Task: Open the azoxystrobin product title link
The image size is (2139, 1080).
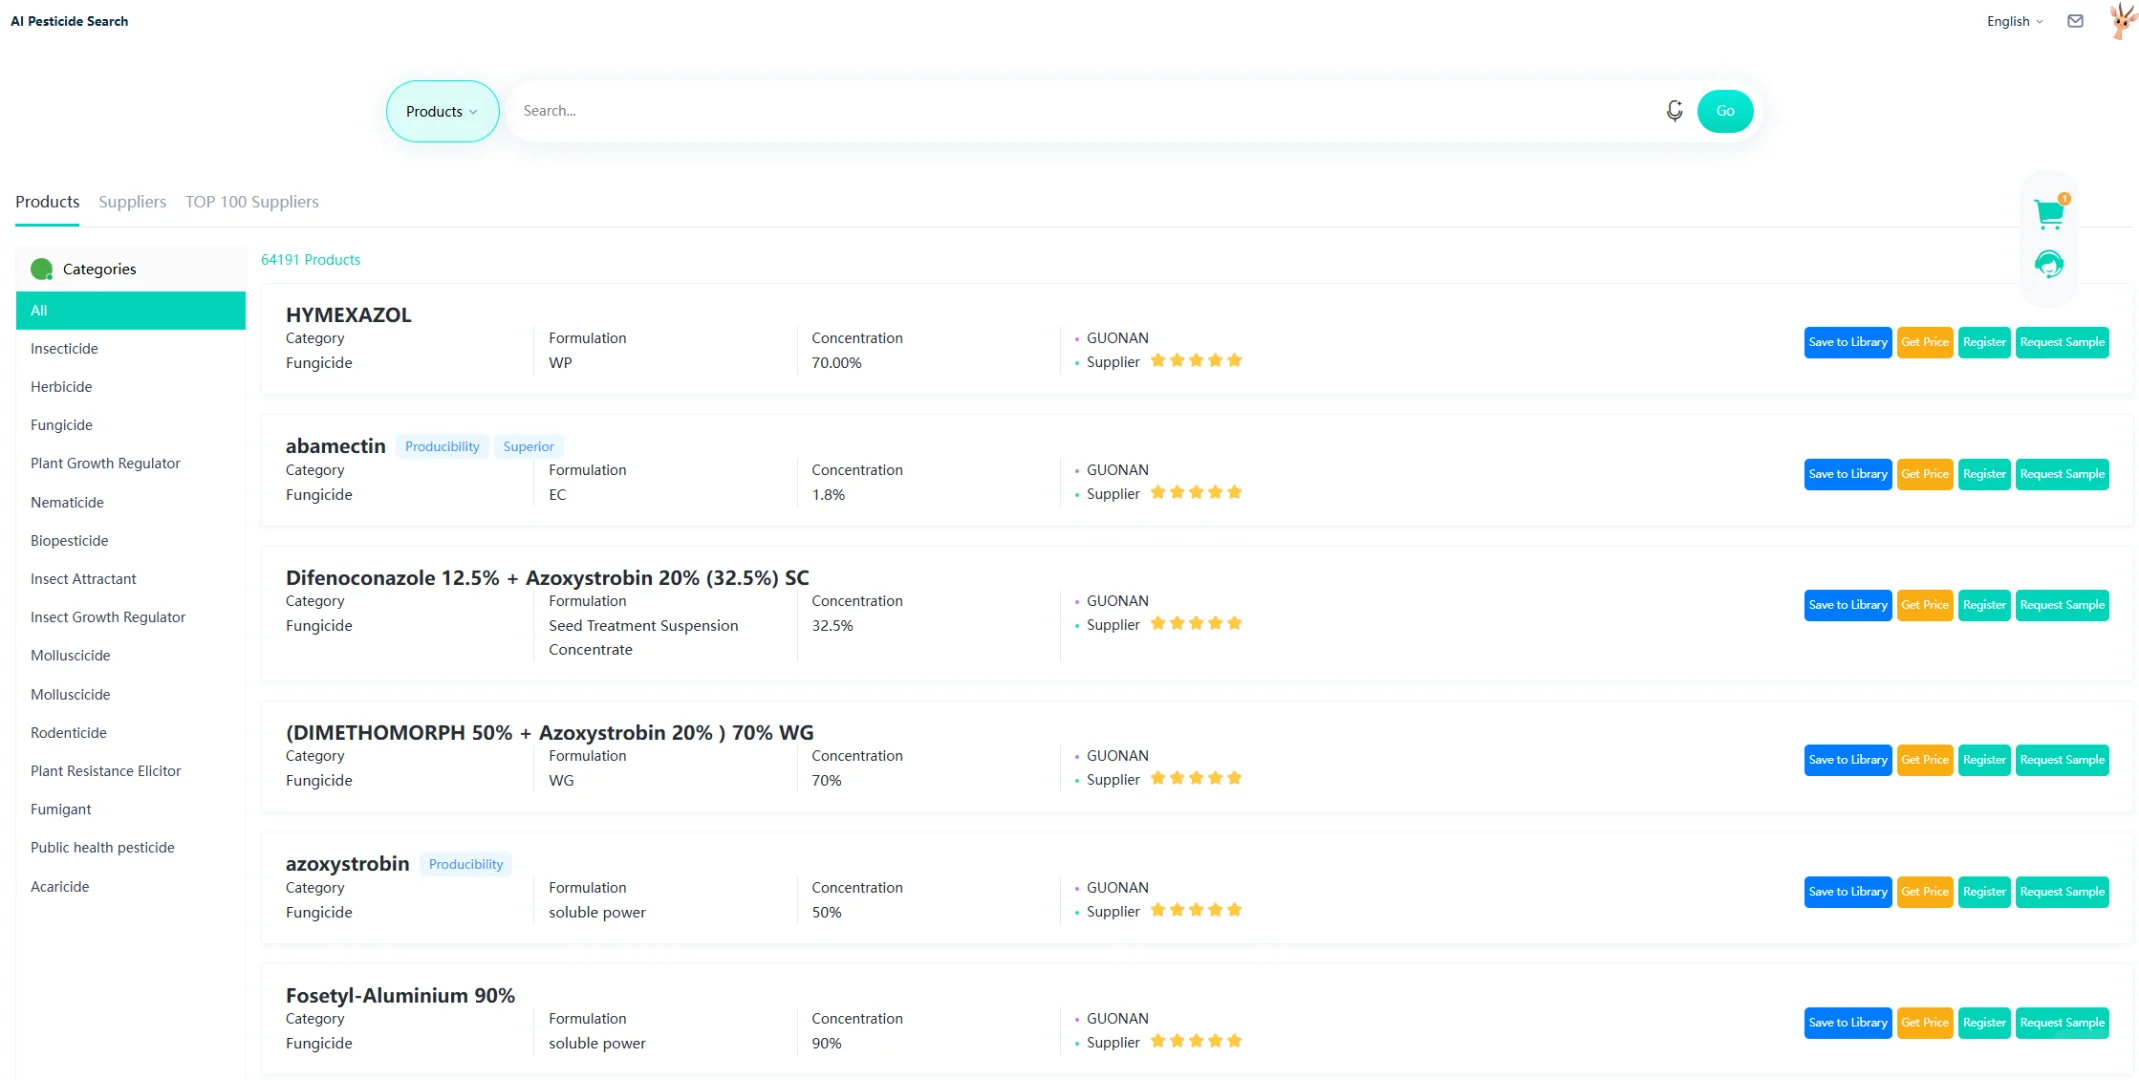Action: [x=347, y=863]
